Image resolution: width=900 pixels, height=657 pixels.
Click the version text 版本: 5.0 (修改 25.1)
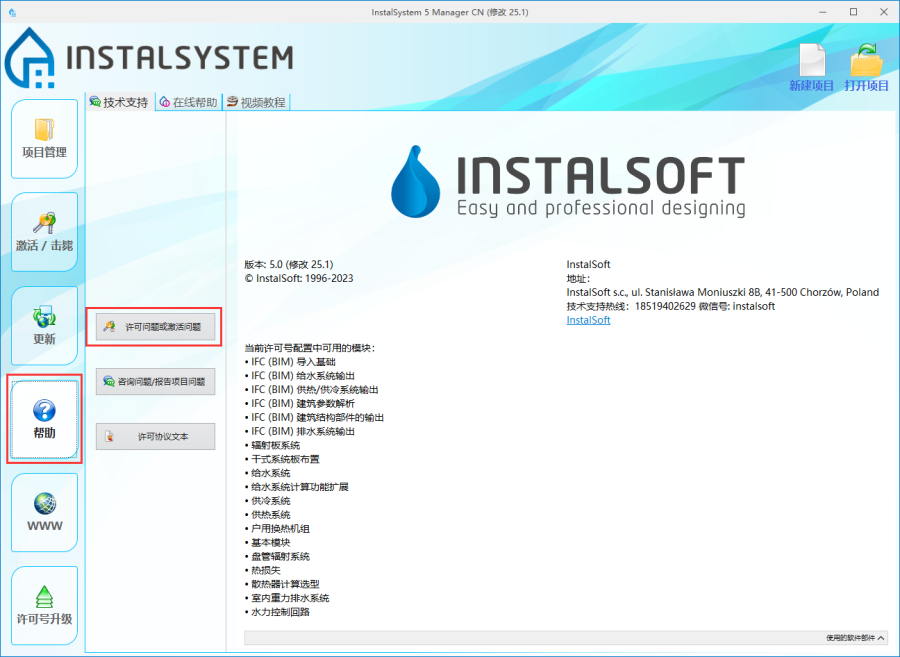tap(289, 265)
